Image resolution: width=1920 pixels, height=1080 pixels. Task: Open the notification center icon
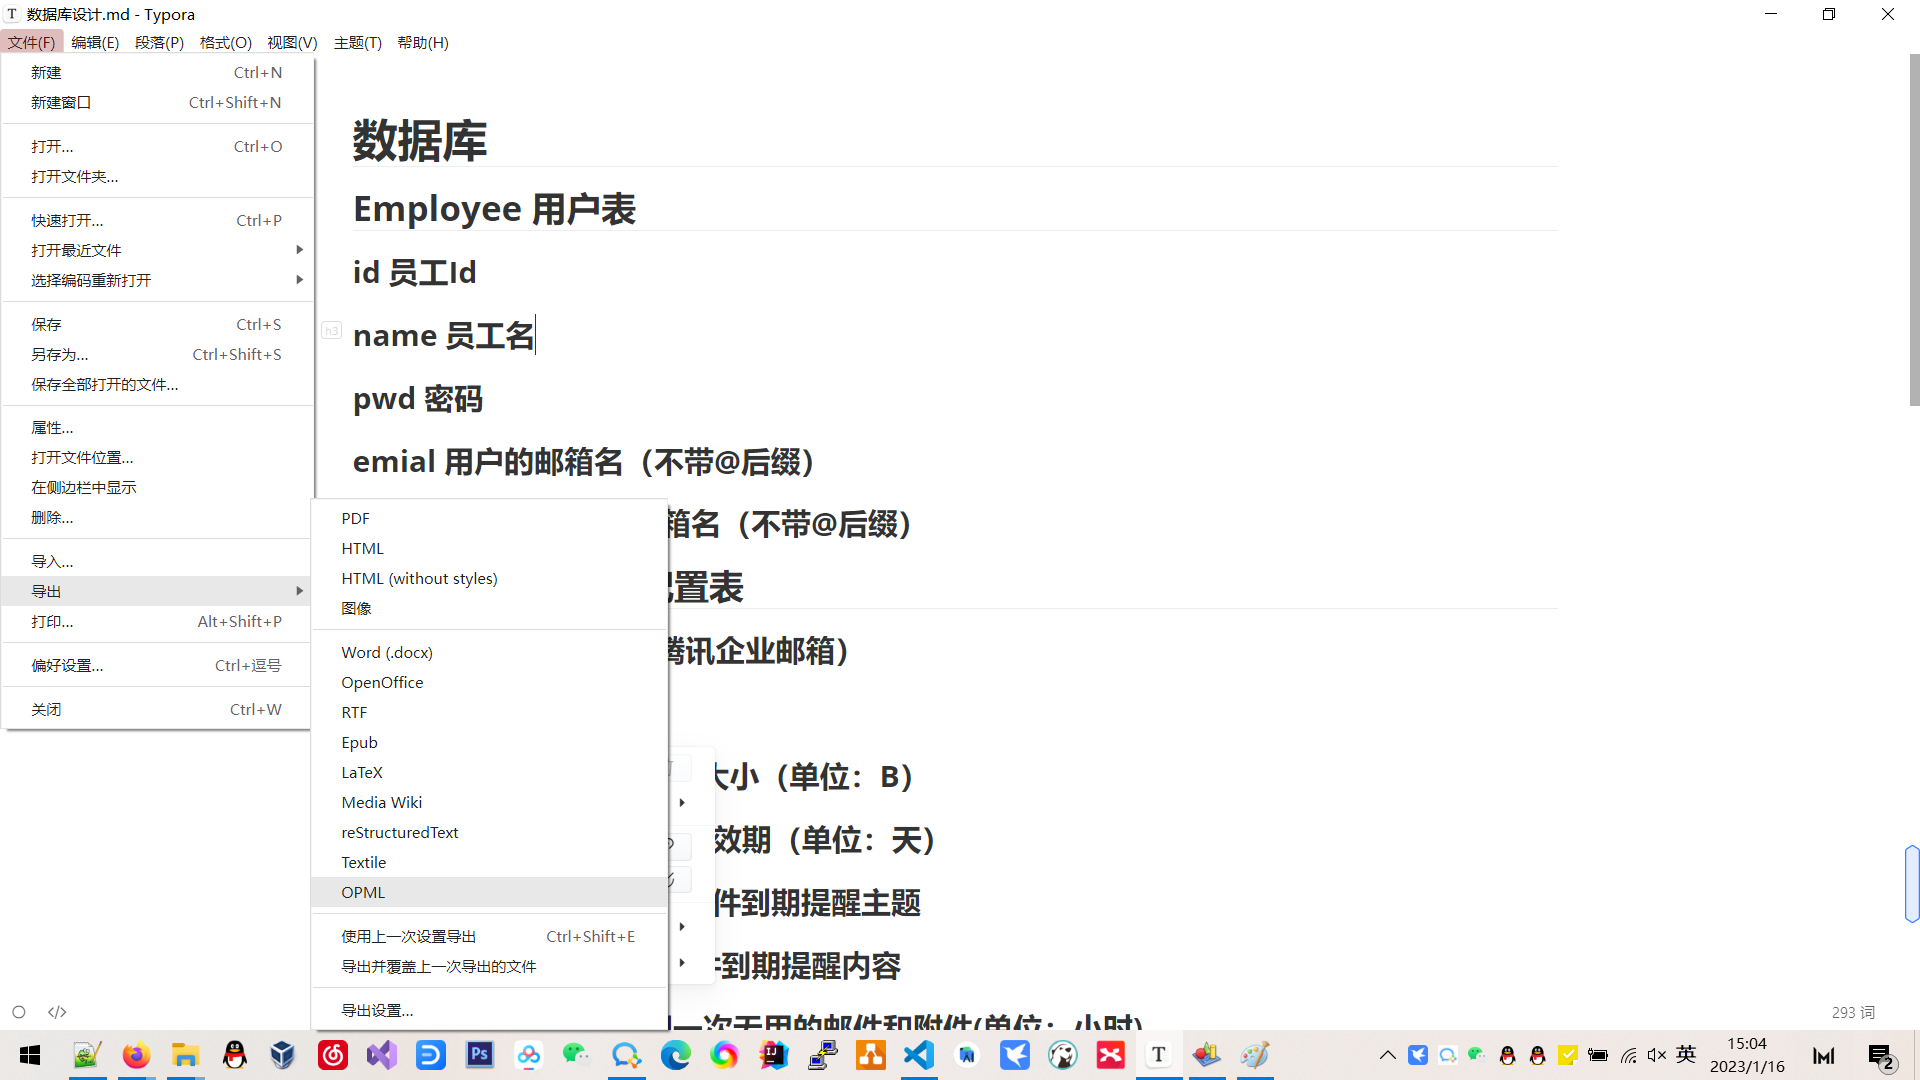click(x=1881, y=1056)
